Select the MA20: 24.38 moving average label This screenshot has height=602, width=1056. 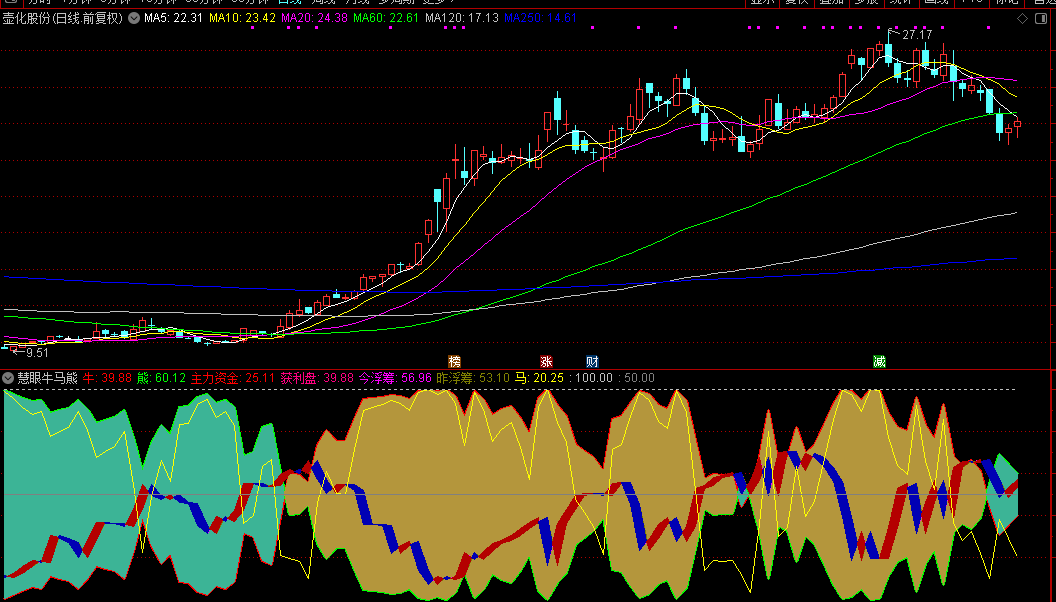pyautogui.click(x=315, y=18)
